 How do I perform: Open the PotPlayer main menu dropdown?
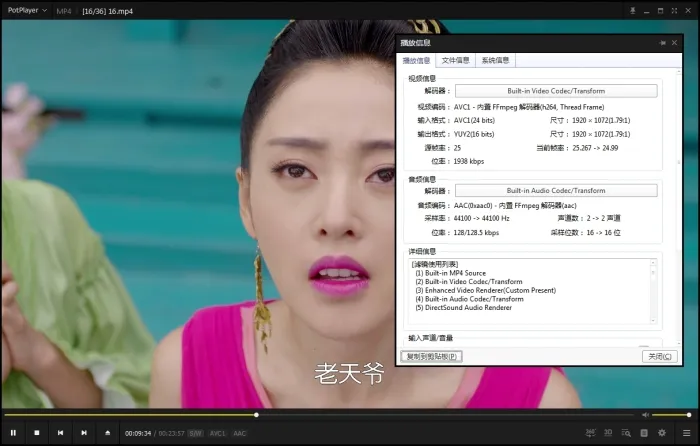(x=27, y=10)
